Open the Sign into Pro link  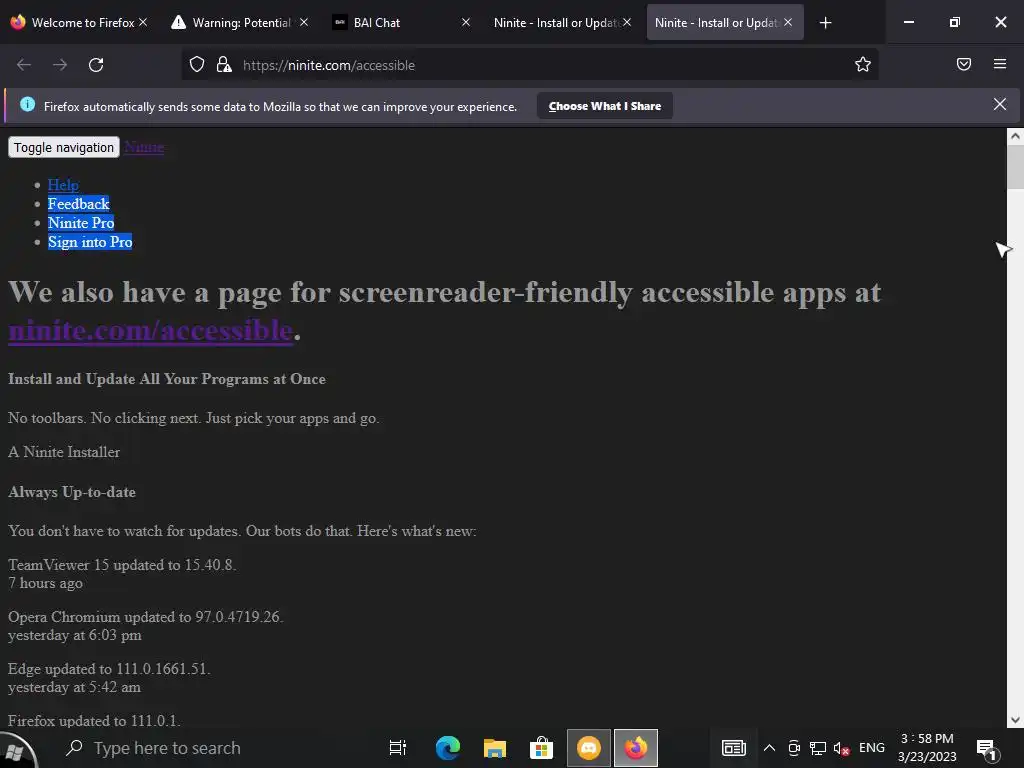[x=90, y=242]
